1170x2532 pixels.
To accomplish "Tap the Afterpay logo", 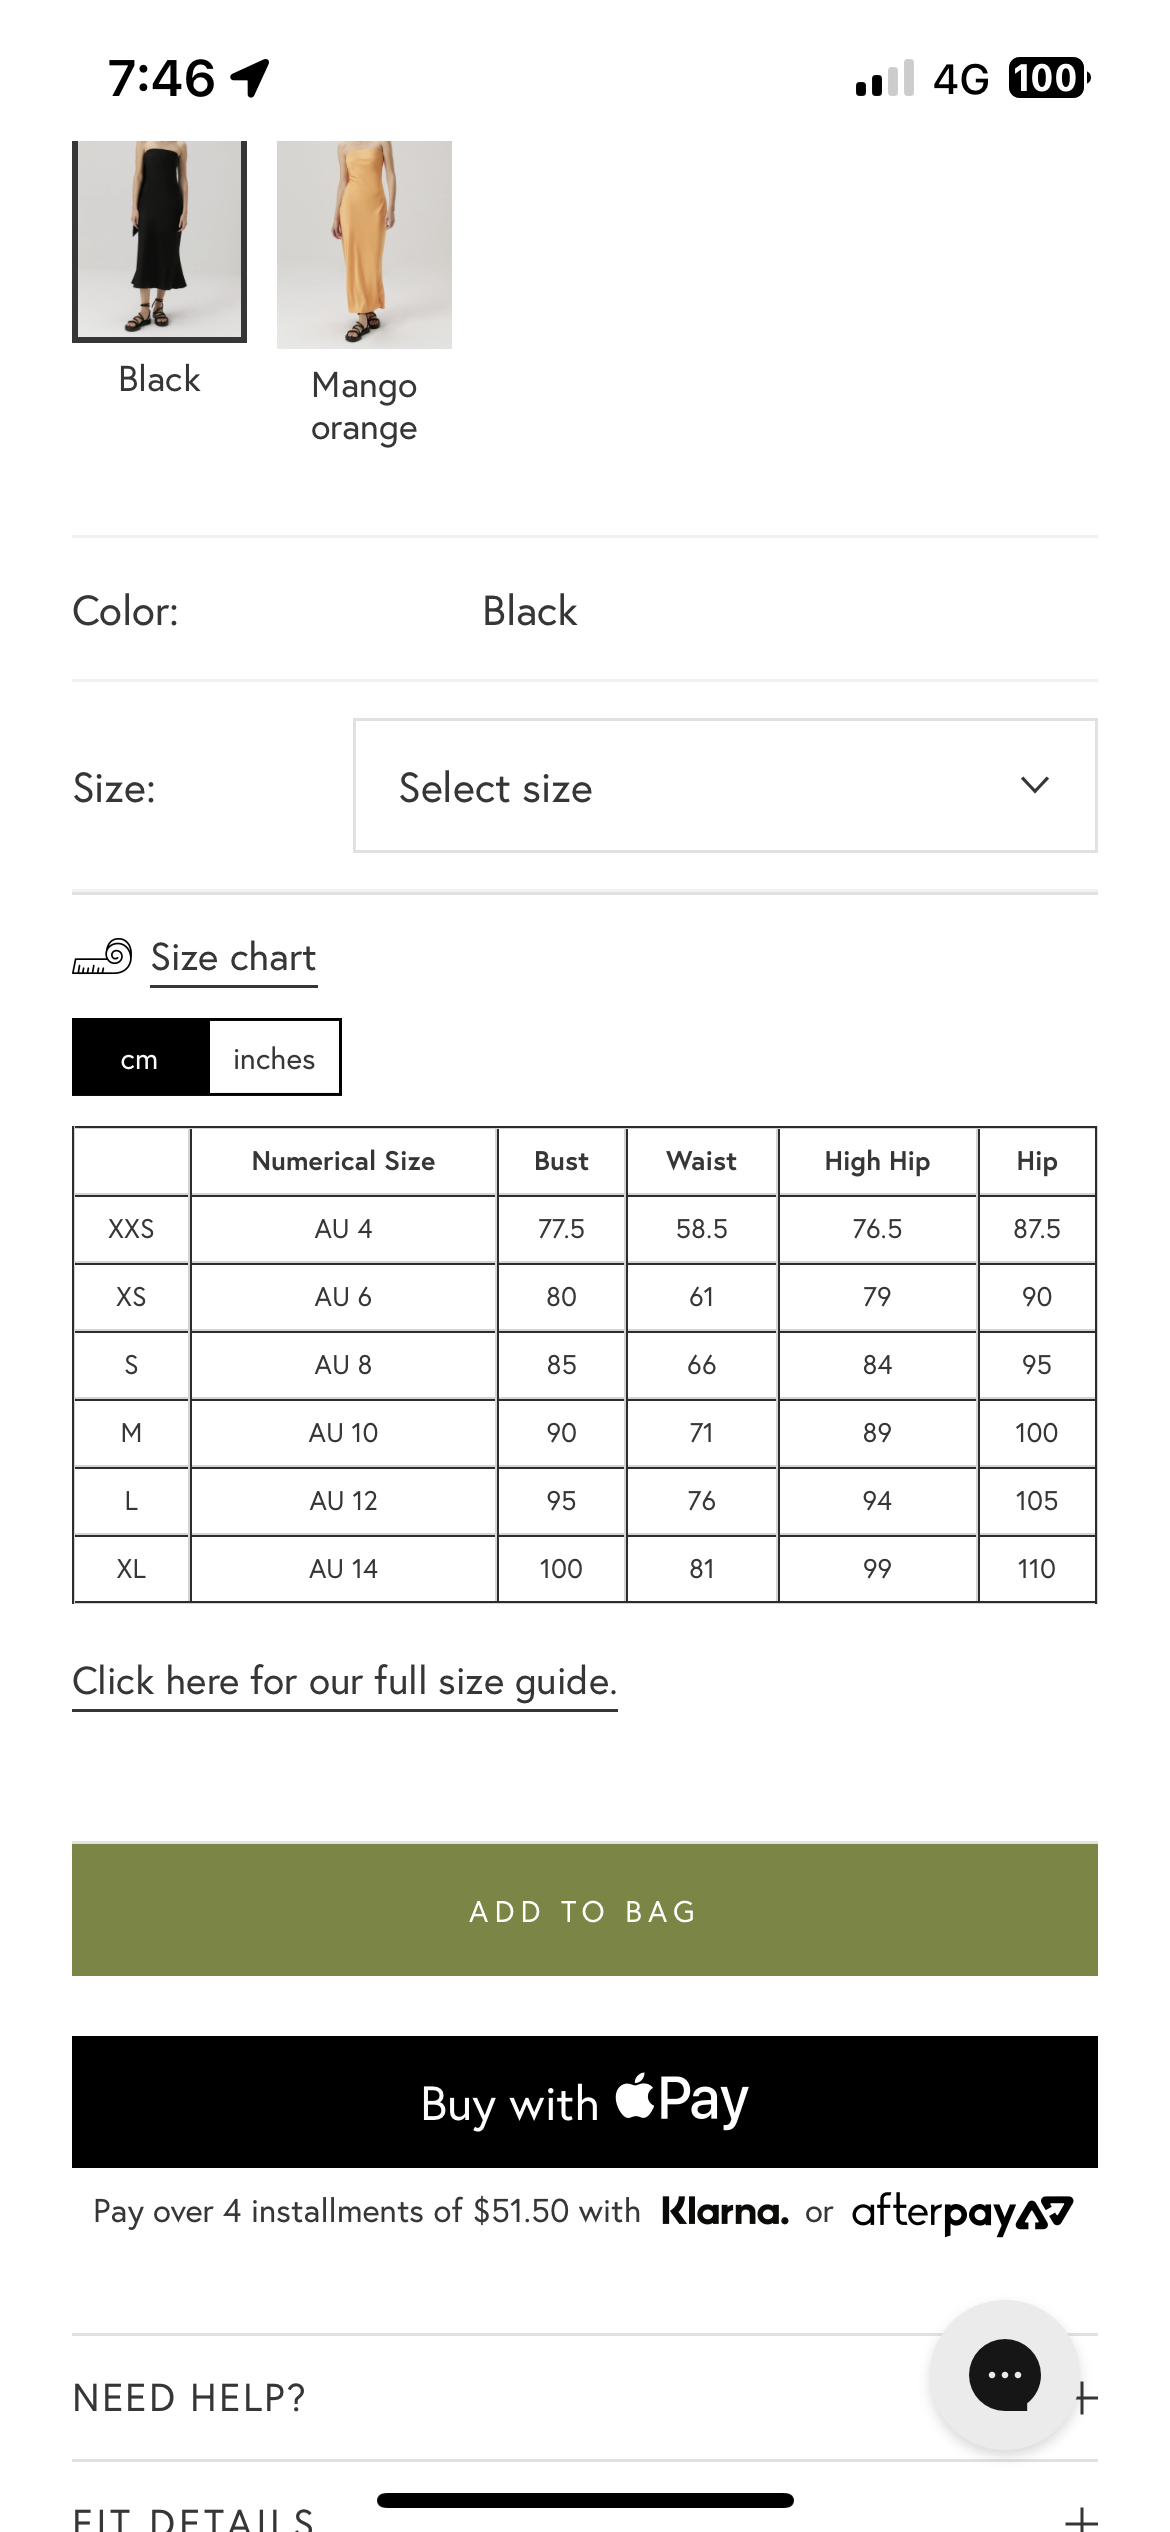I will [962, 2212].
